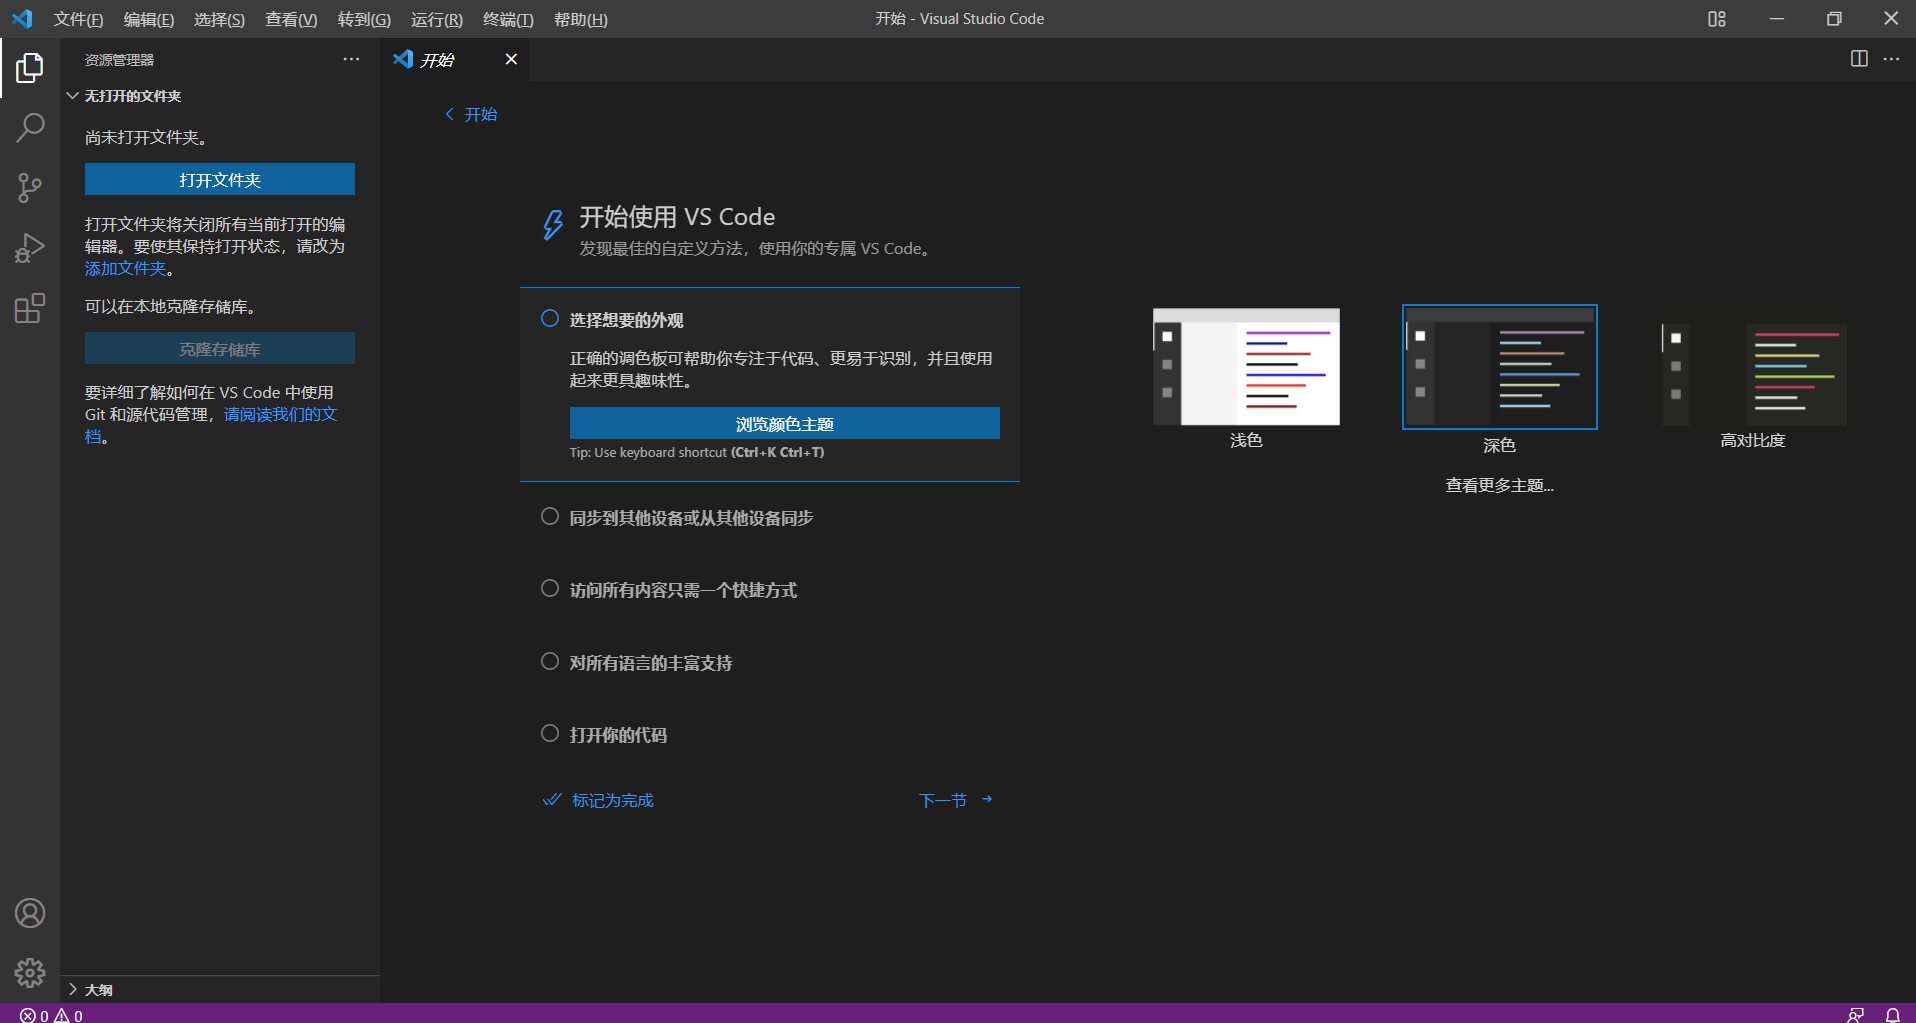The height and width of the screenshot is (1023, 1916).
Task: Open the 转到(G) menu
Action: pos(364,19)
